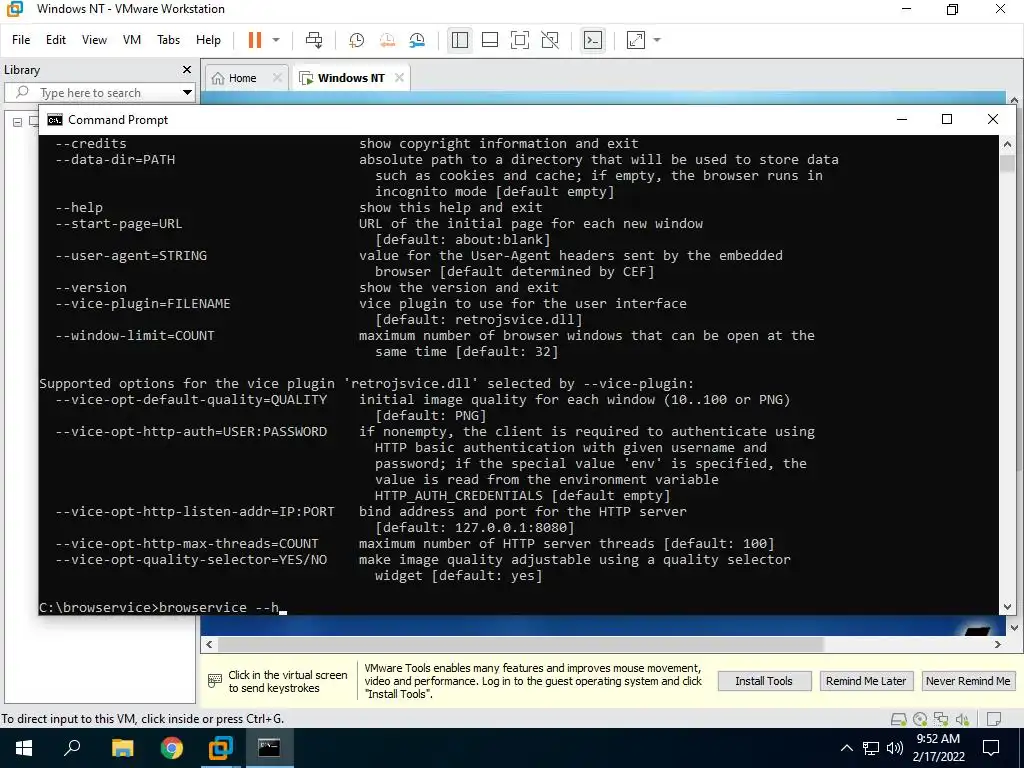Click the '--start-page=URL' option text
Viewport: 1024px width, 768px height.
click(x=119, y=224)
